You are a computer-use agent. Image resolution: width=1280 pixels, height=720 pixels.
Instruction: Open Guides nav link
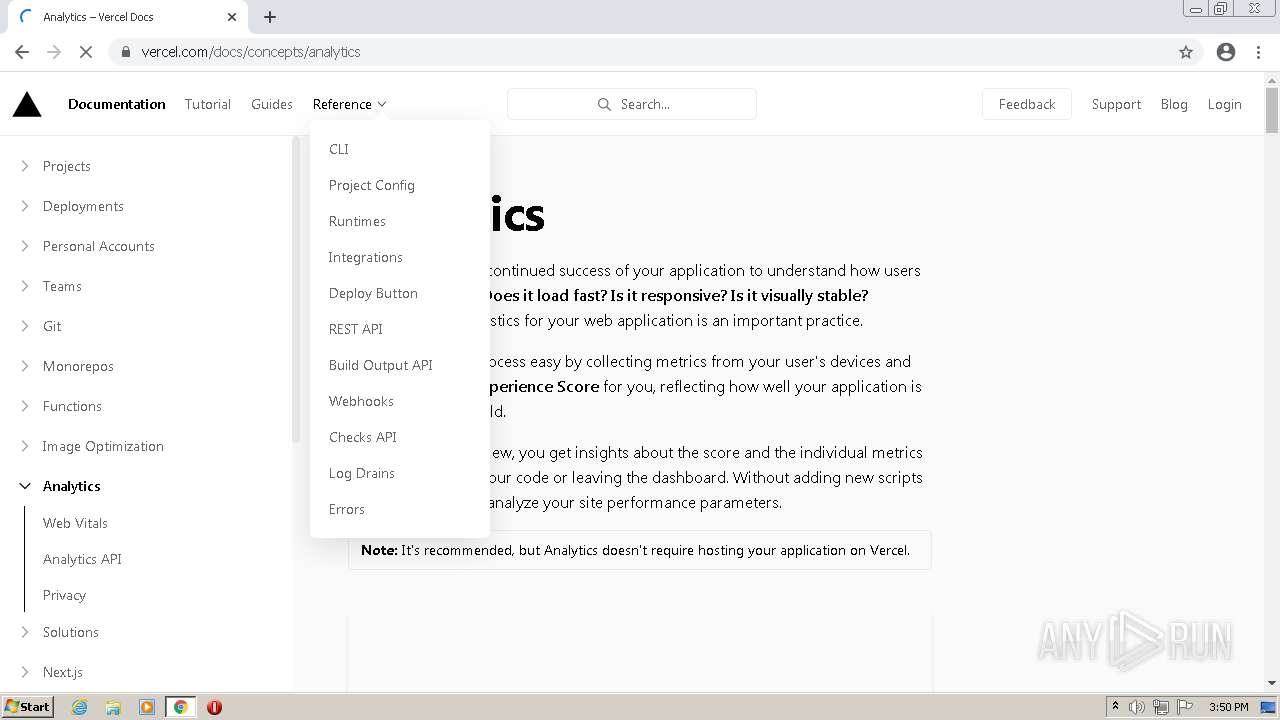272,104
